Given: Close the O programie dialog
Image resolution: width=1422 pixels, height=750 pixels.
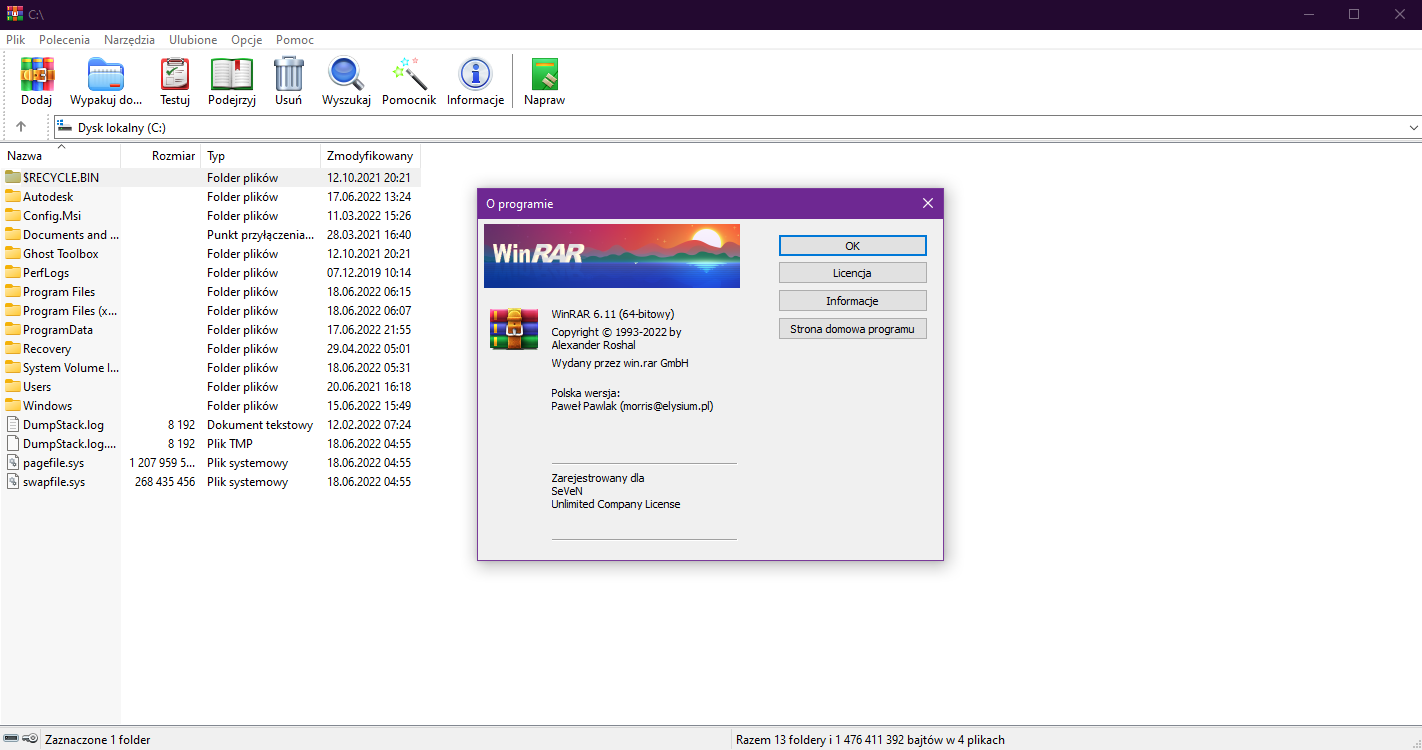Looking at the screenshot, I should coord(928,203).
